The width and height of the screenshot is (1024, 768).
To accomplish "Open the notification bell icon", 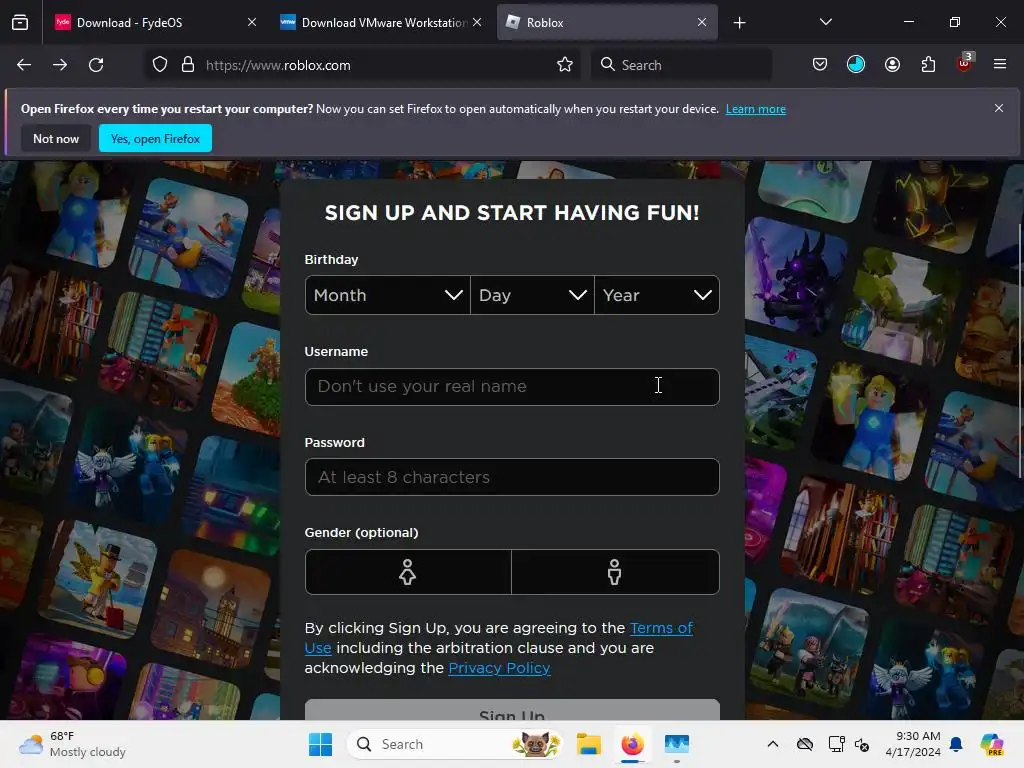I will [956, 744].
